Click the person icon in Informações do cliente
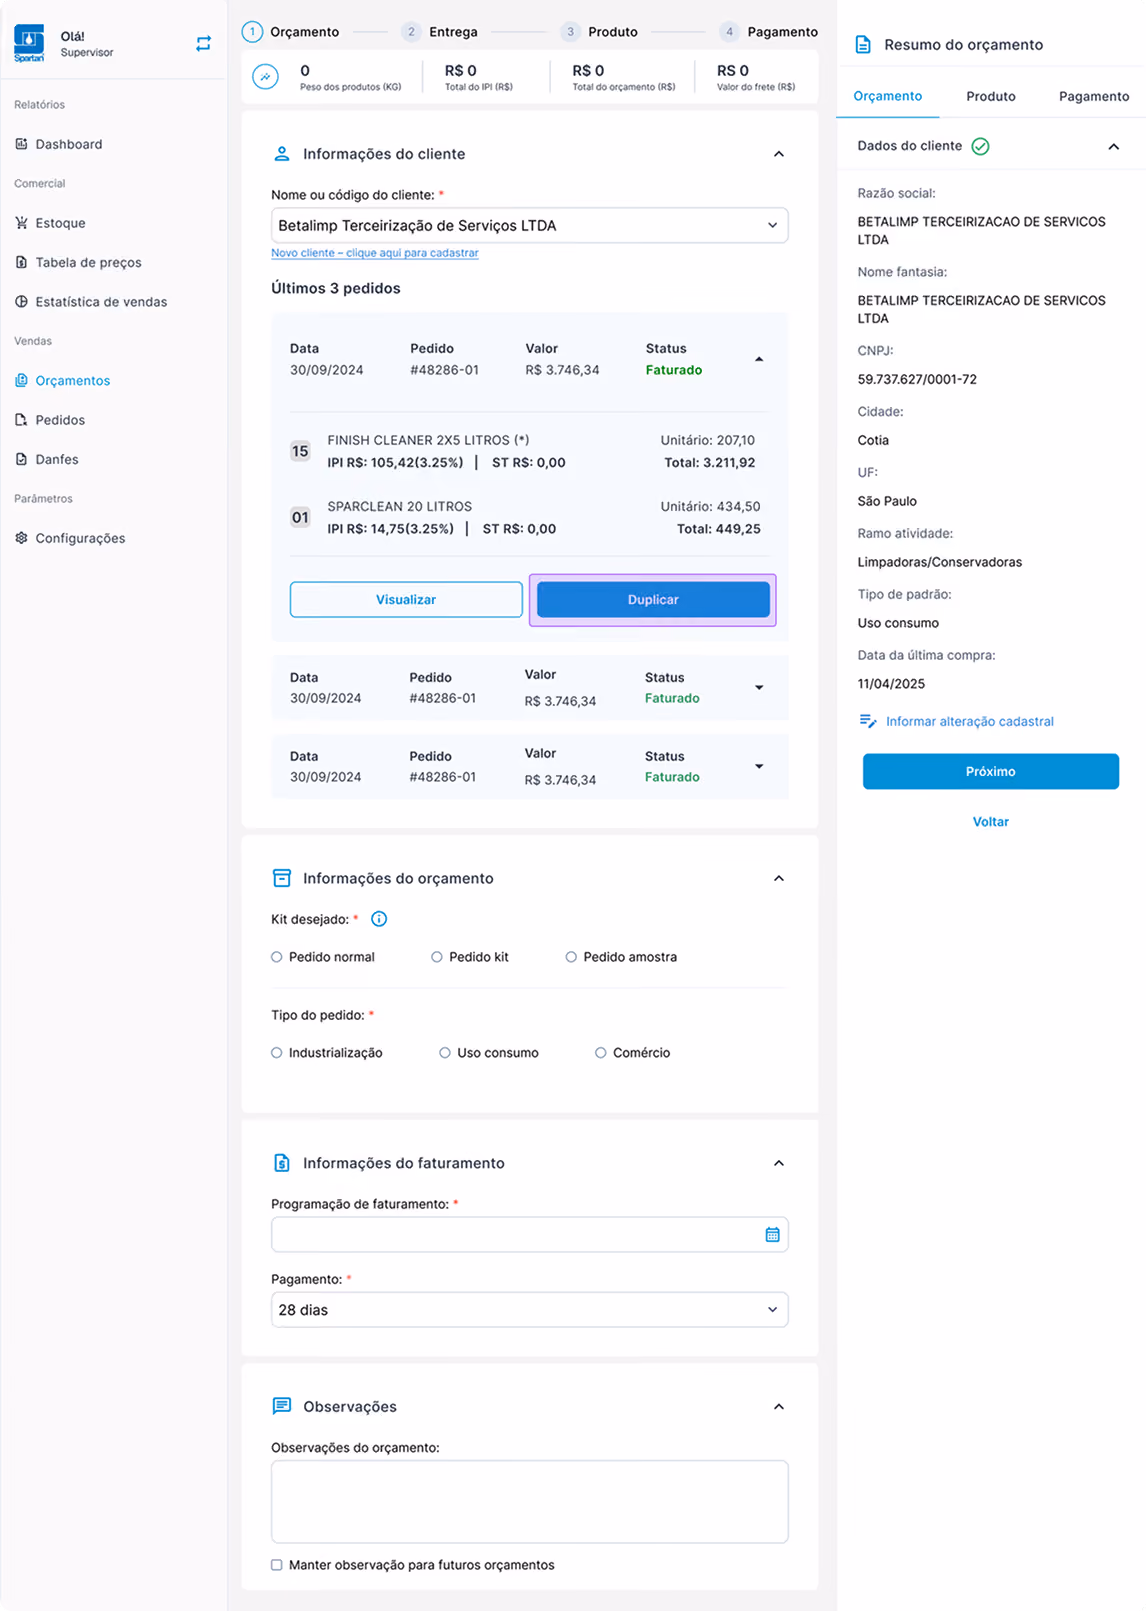 point(282,154)
